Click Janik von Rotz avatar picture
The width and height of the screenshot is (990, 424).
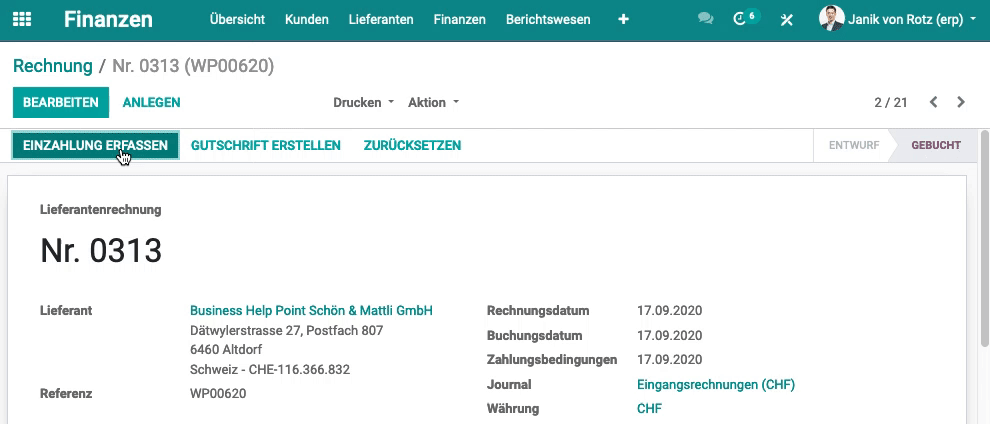(832, 19)
